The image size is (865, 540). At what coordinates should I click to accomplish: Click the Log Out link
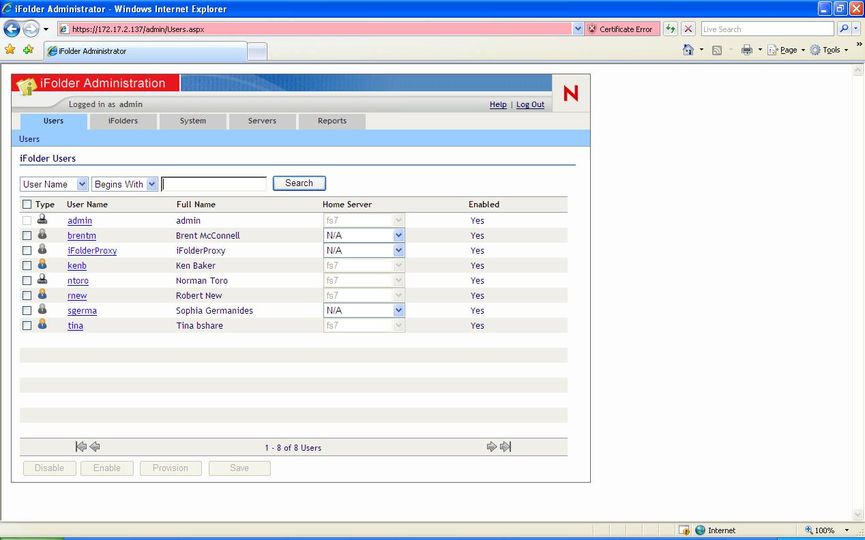tap(530, 104)
